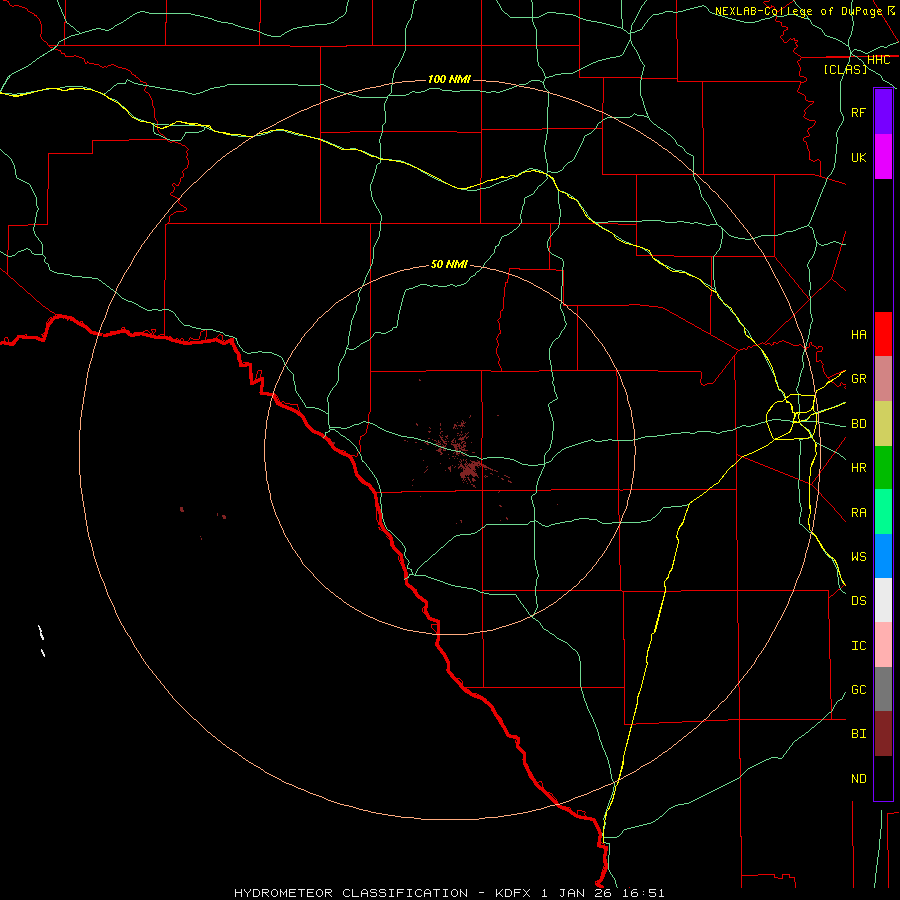900x900 pixels.
Task: Click the magenta UK color swatch
Action: (x=883, y=157)
